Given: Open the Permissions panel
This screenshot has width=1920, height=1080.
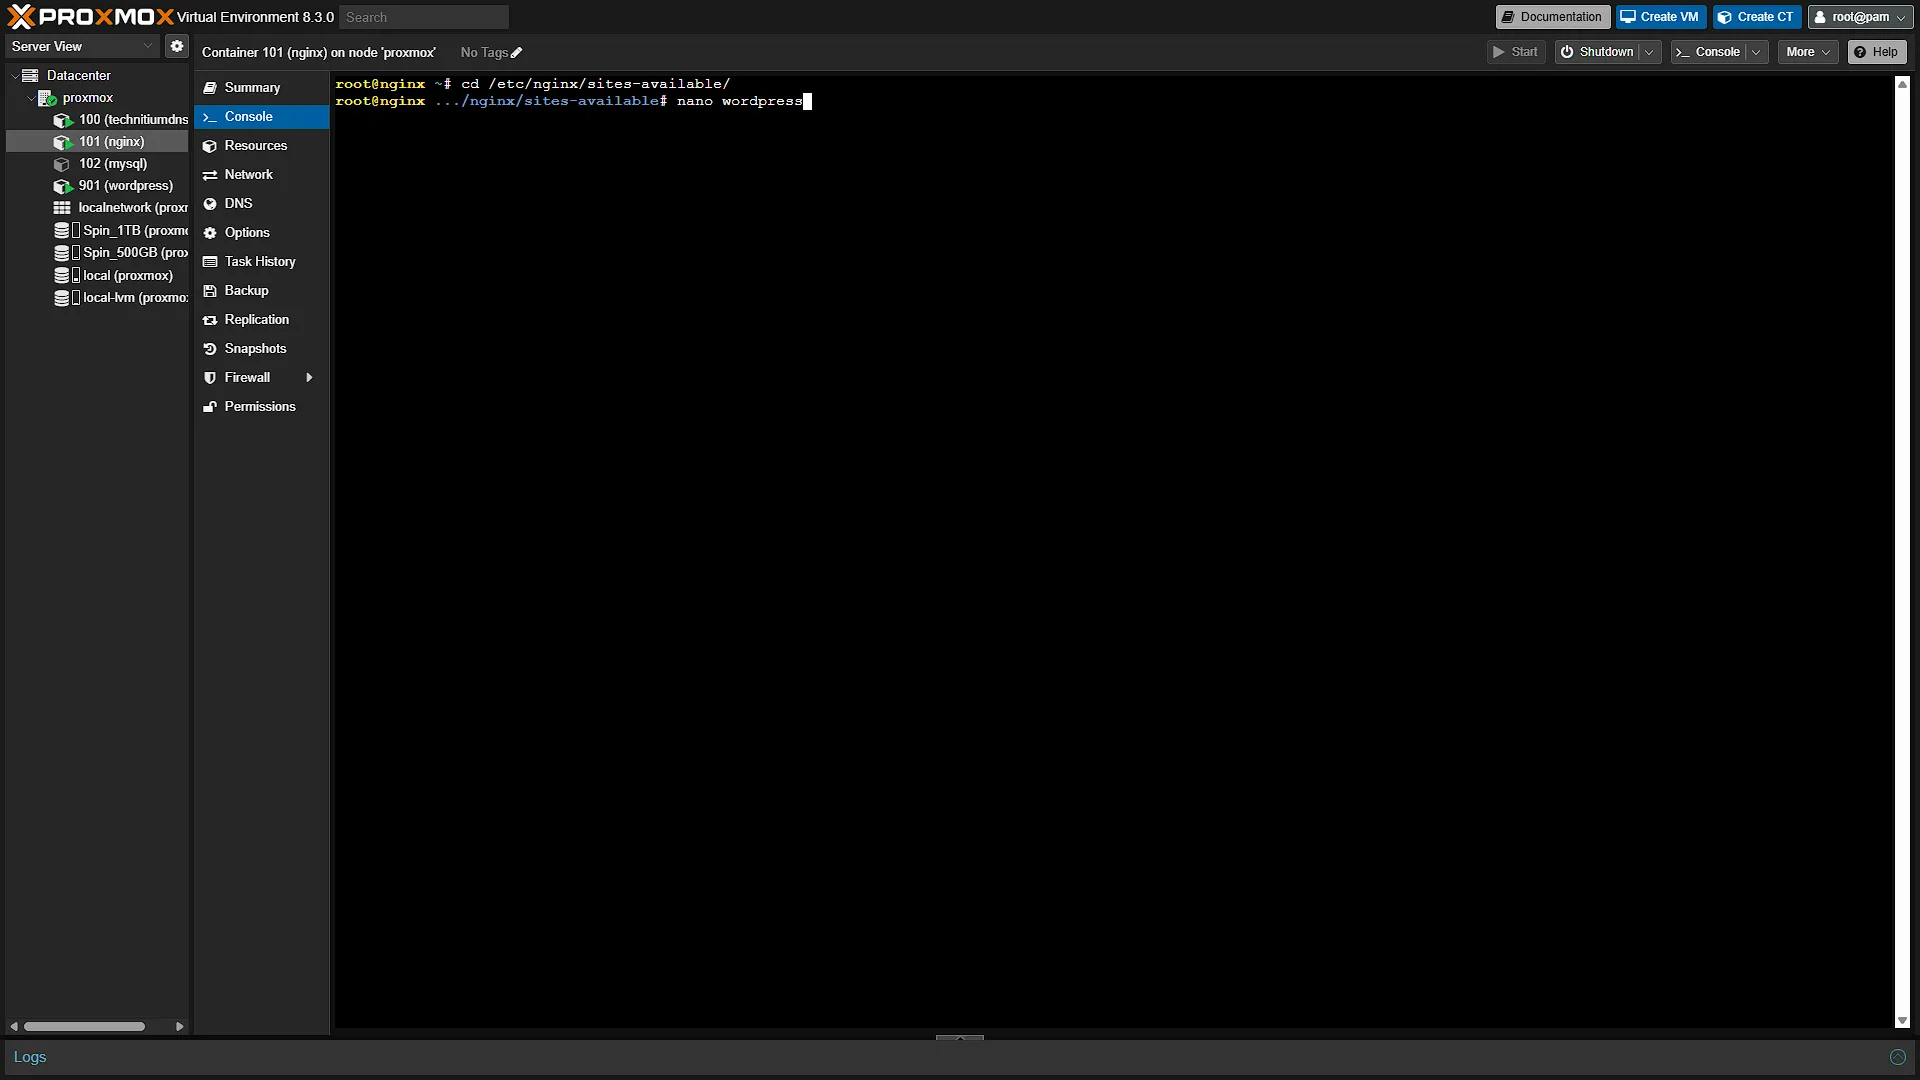Looking at the screenshot, I should [x=261, y=407].
